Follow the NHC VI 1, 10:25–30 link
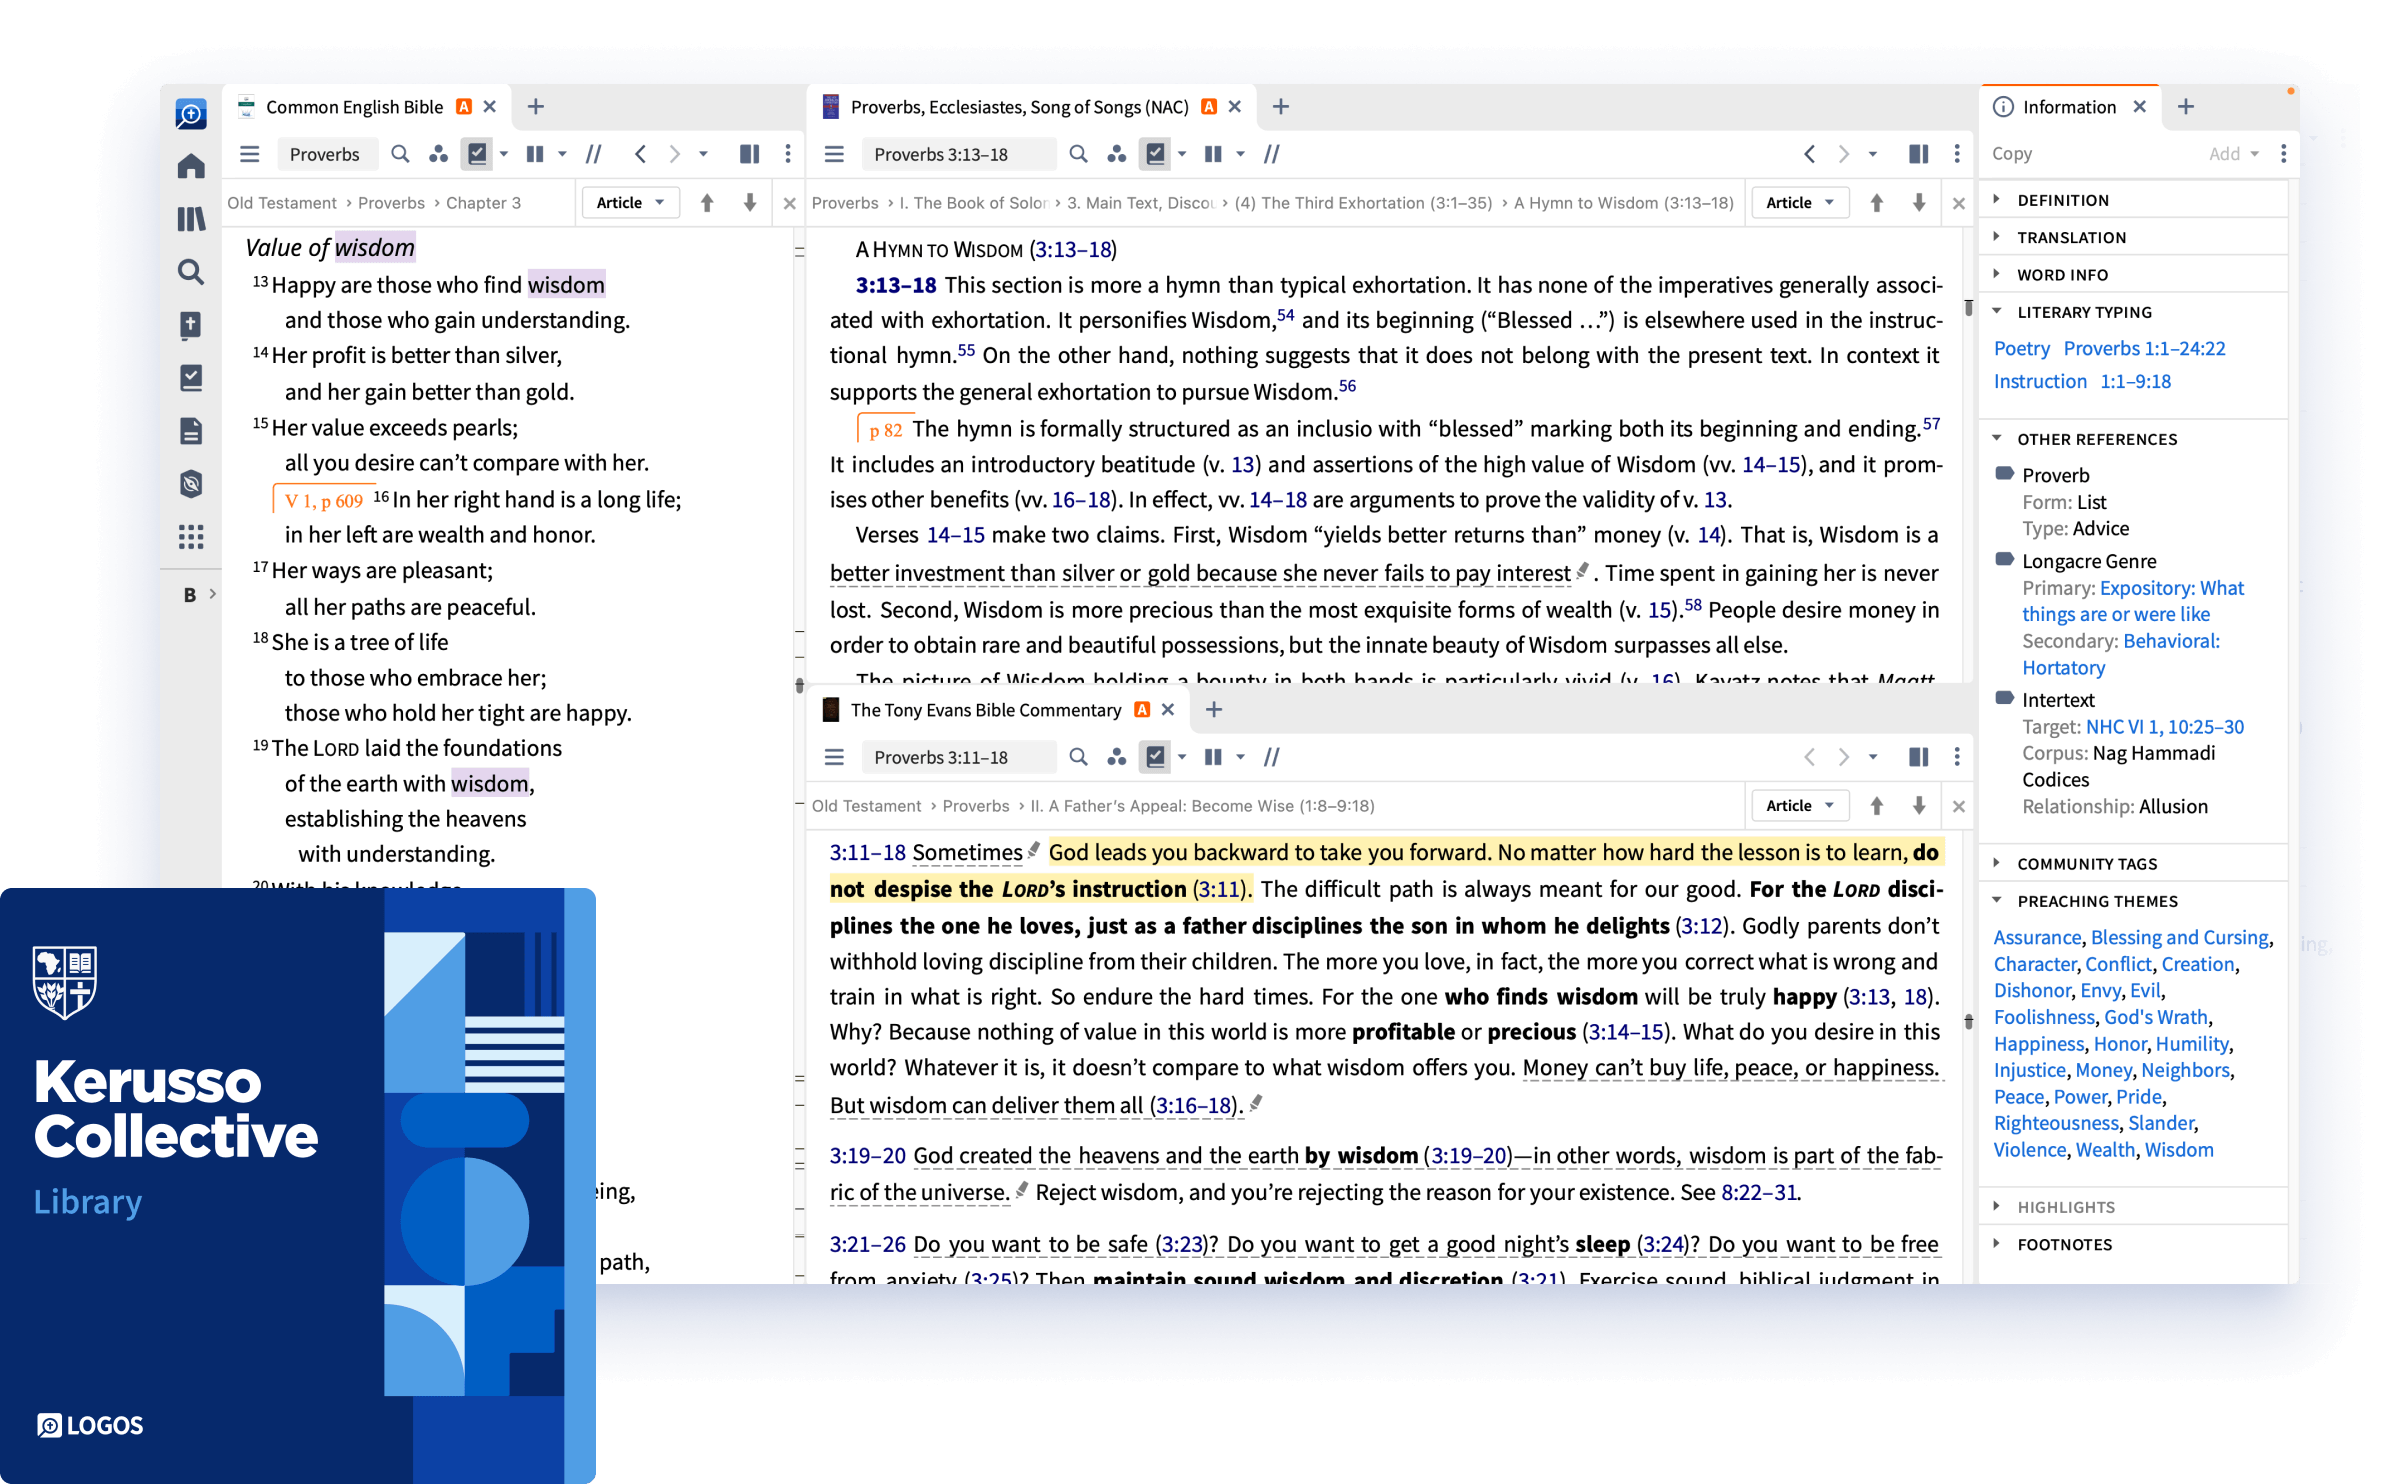This screenshot has height=1484, width=2404. coord(2165,727)
